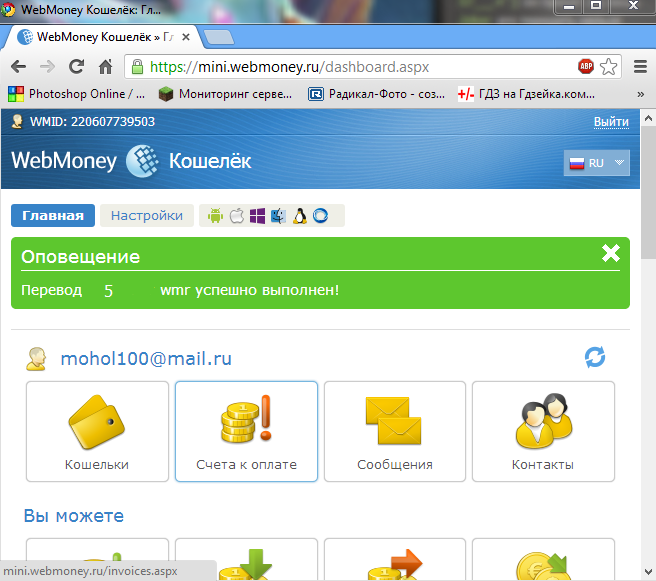Click the mohol100@mail.ru account link

(146, 358)
